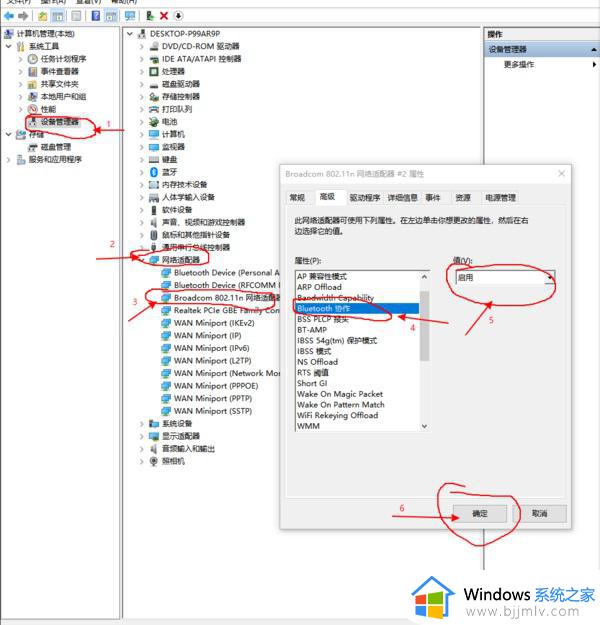This screenshot has width=600, height=625.
Task: Switch to the 常规 tab
Action: click(297, 198)
